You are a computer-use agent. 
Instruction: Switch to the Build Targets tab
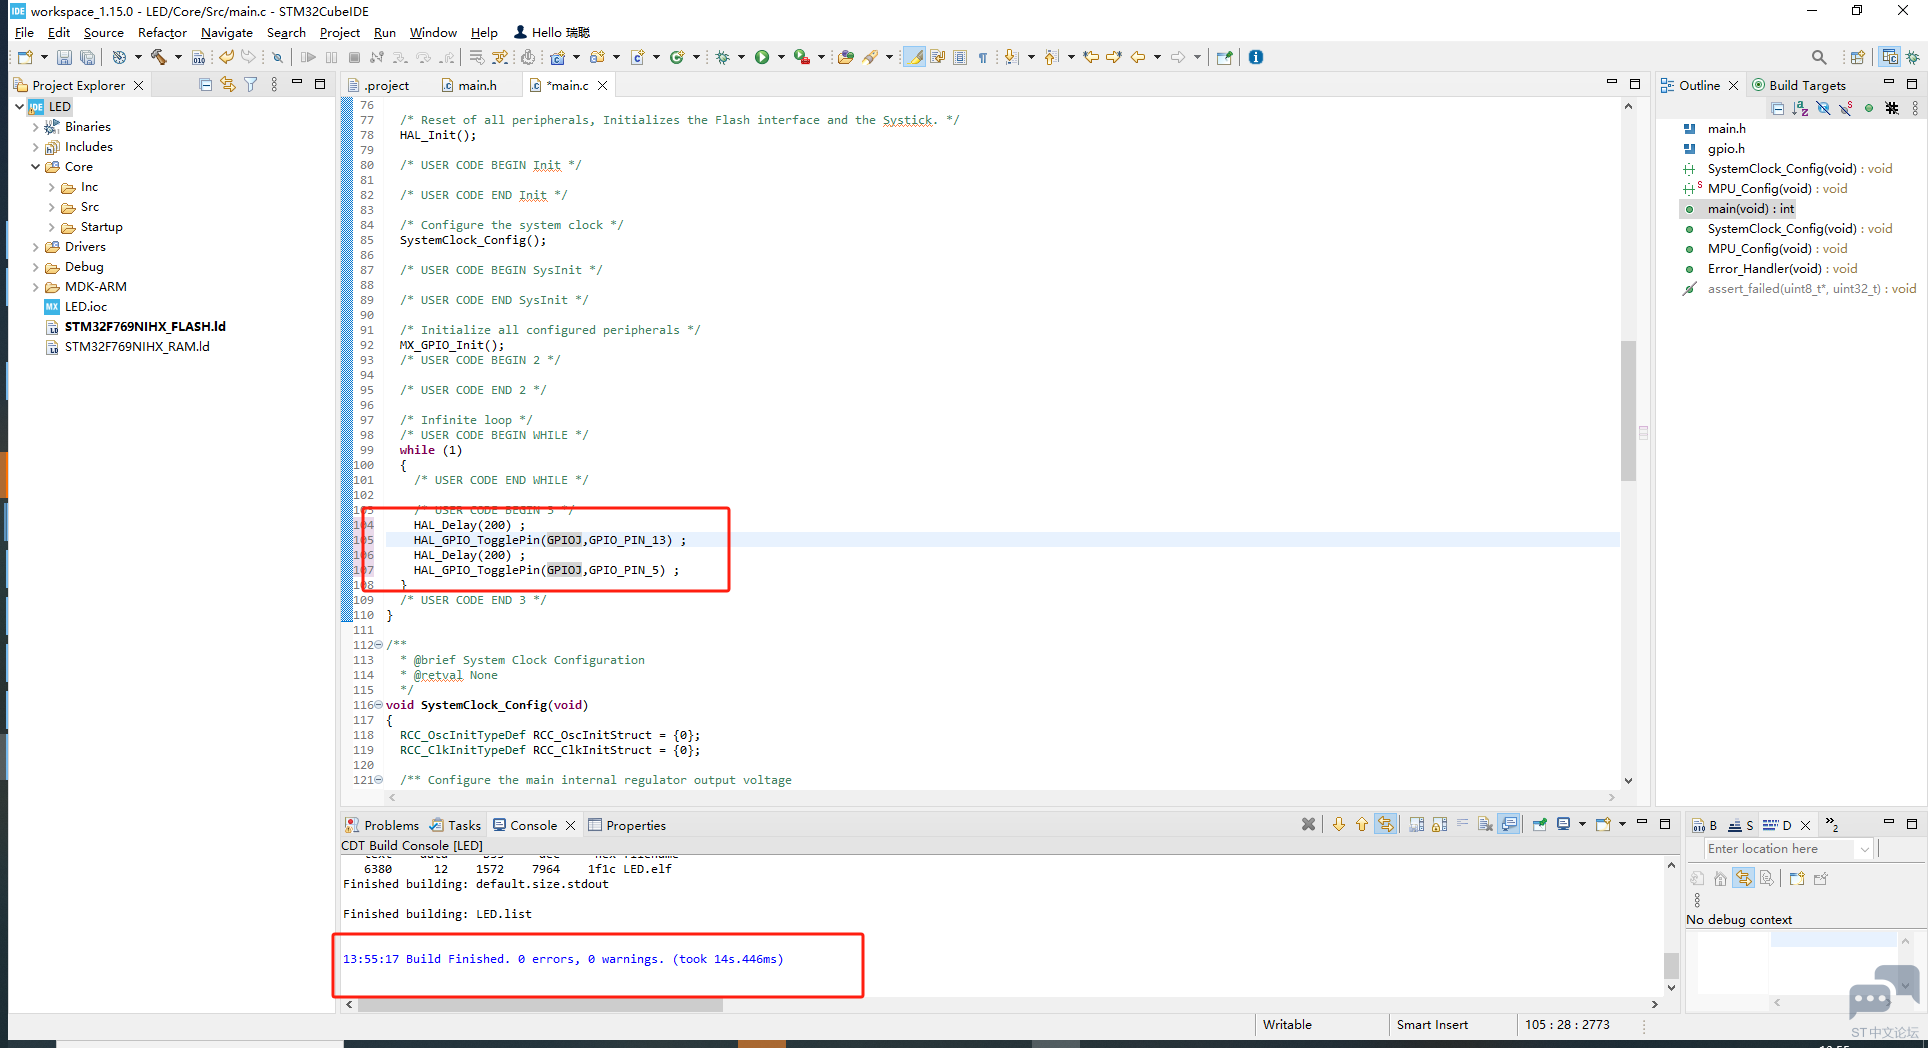pyautogui.click(x=1798, y=85)
